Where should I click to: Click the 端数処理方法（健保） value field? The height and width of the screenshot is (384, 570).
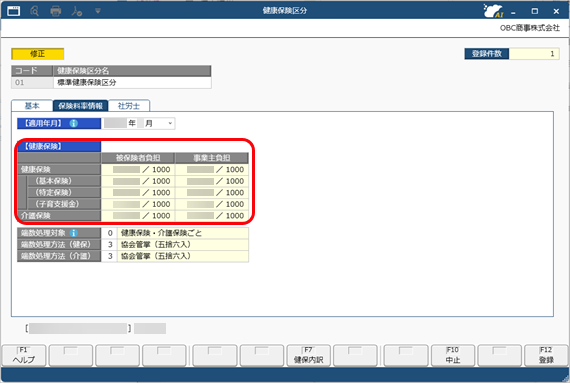coord(175,244)
